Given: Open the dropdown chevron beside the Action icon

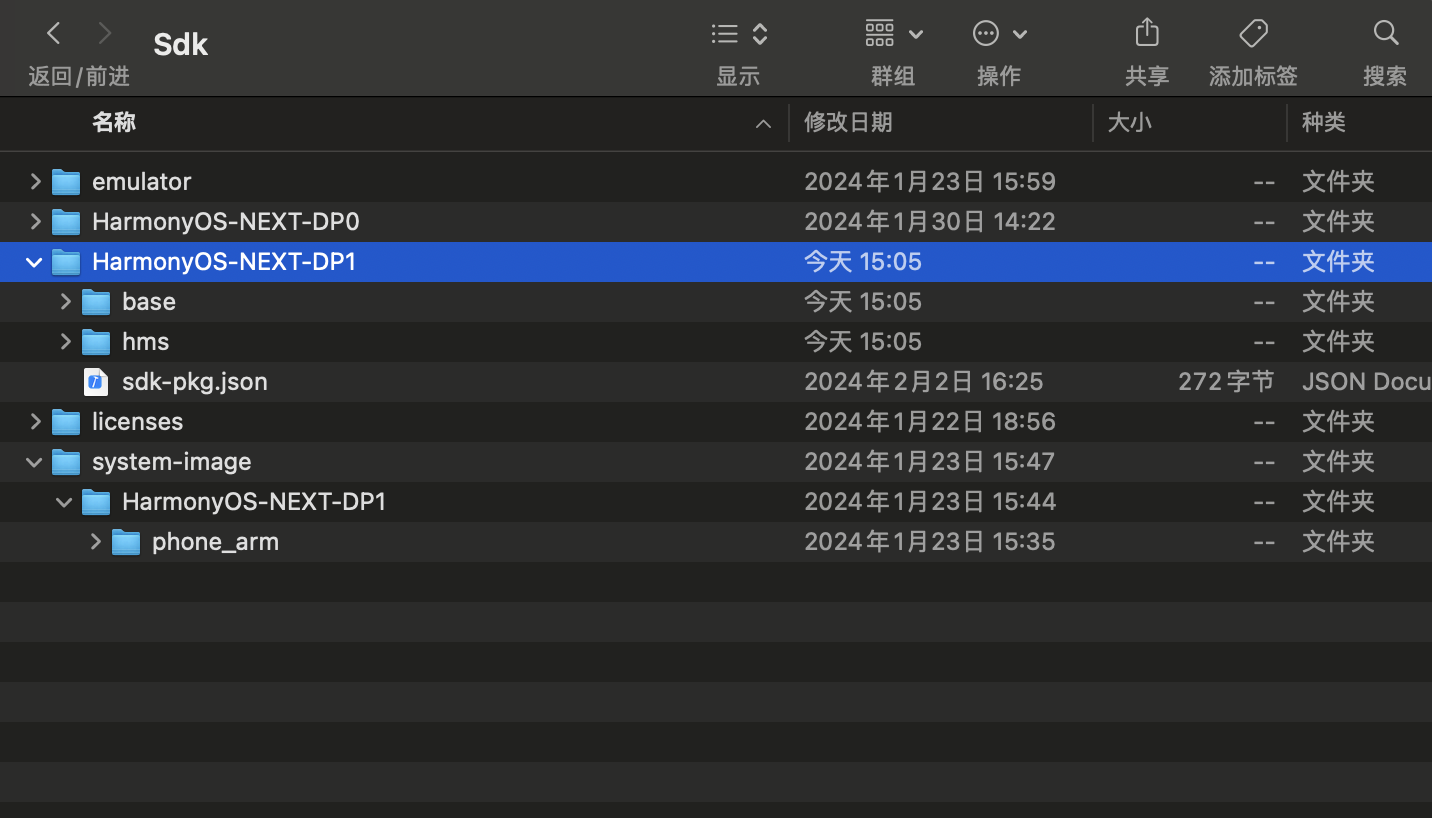Looking at the screenshot, I should (x=1020, y=35).
